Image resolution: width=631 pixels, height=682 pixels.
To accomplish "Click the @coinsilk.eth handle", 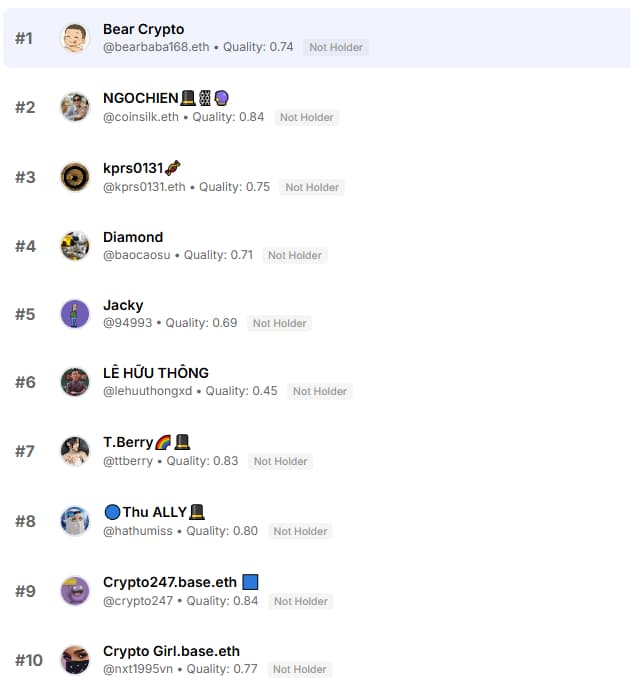I will click(x=141, y=117).
